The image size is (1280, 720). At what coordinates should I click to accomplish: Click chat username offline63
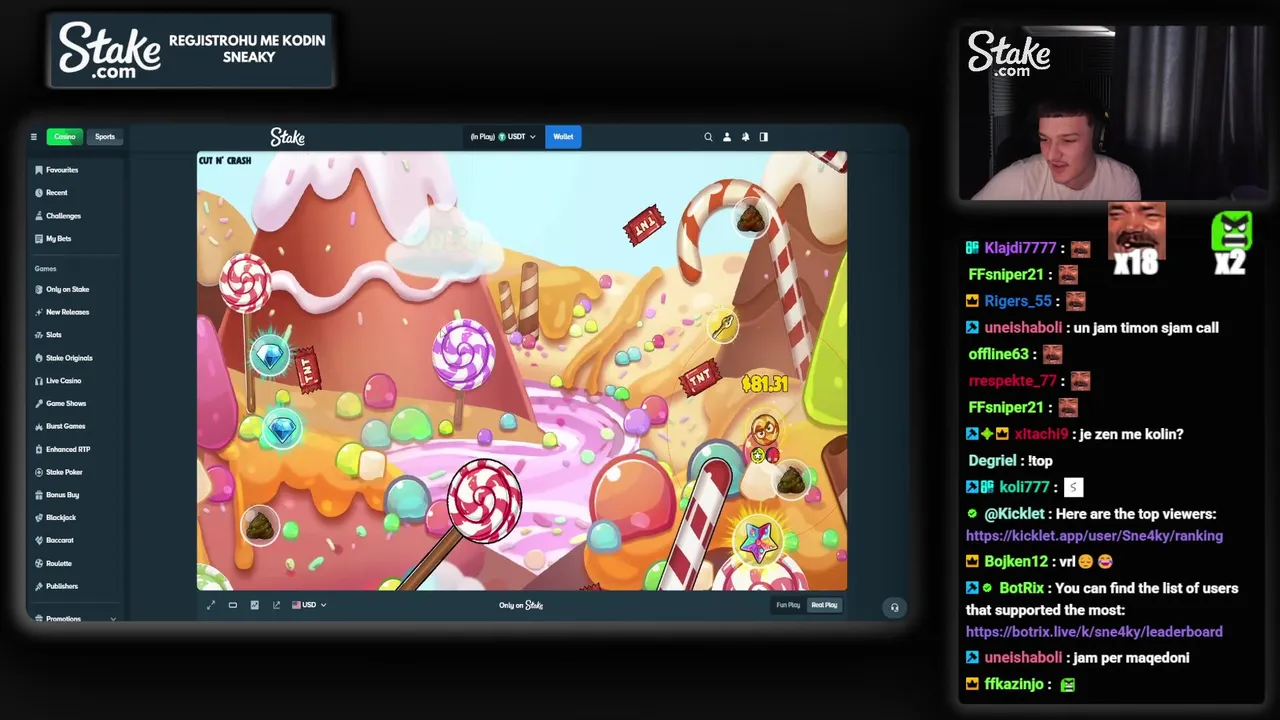tap(998, 354)
